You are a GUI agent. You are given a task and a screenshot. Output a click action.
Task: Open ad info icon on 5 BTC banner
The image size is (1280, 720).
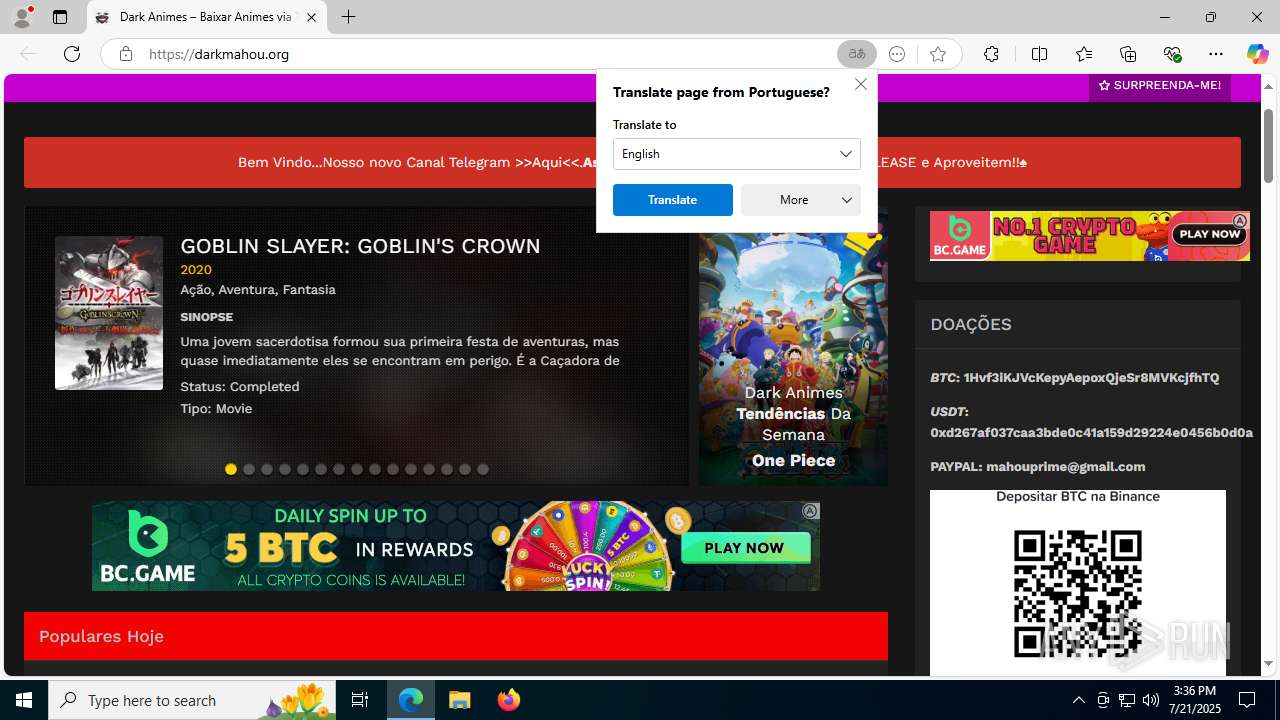(x=810, y=511)
